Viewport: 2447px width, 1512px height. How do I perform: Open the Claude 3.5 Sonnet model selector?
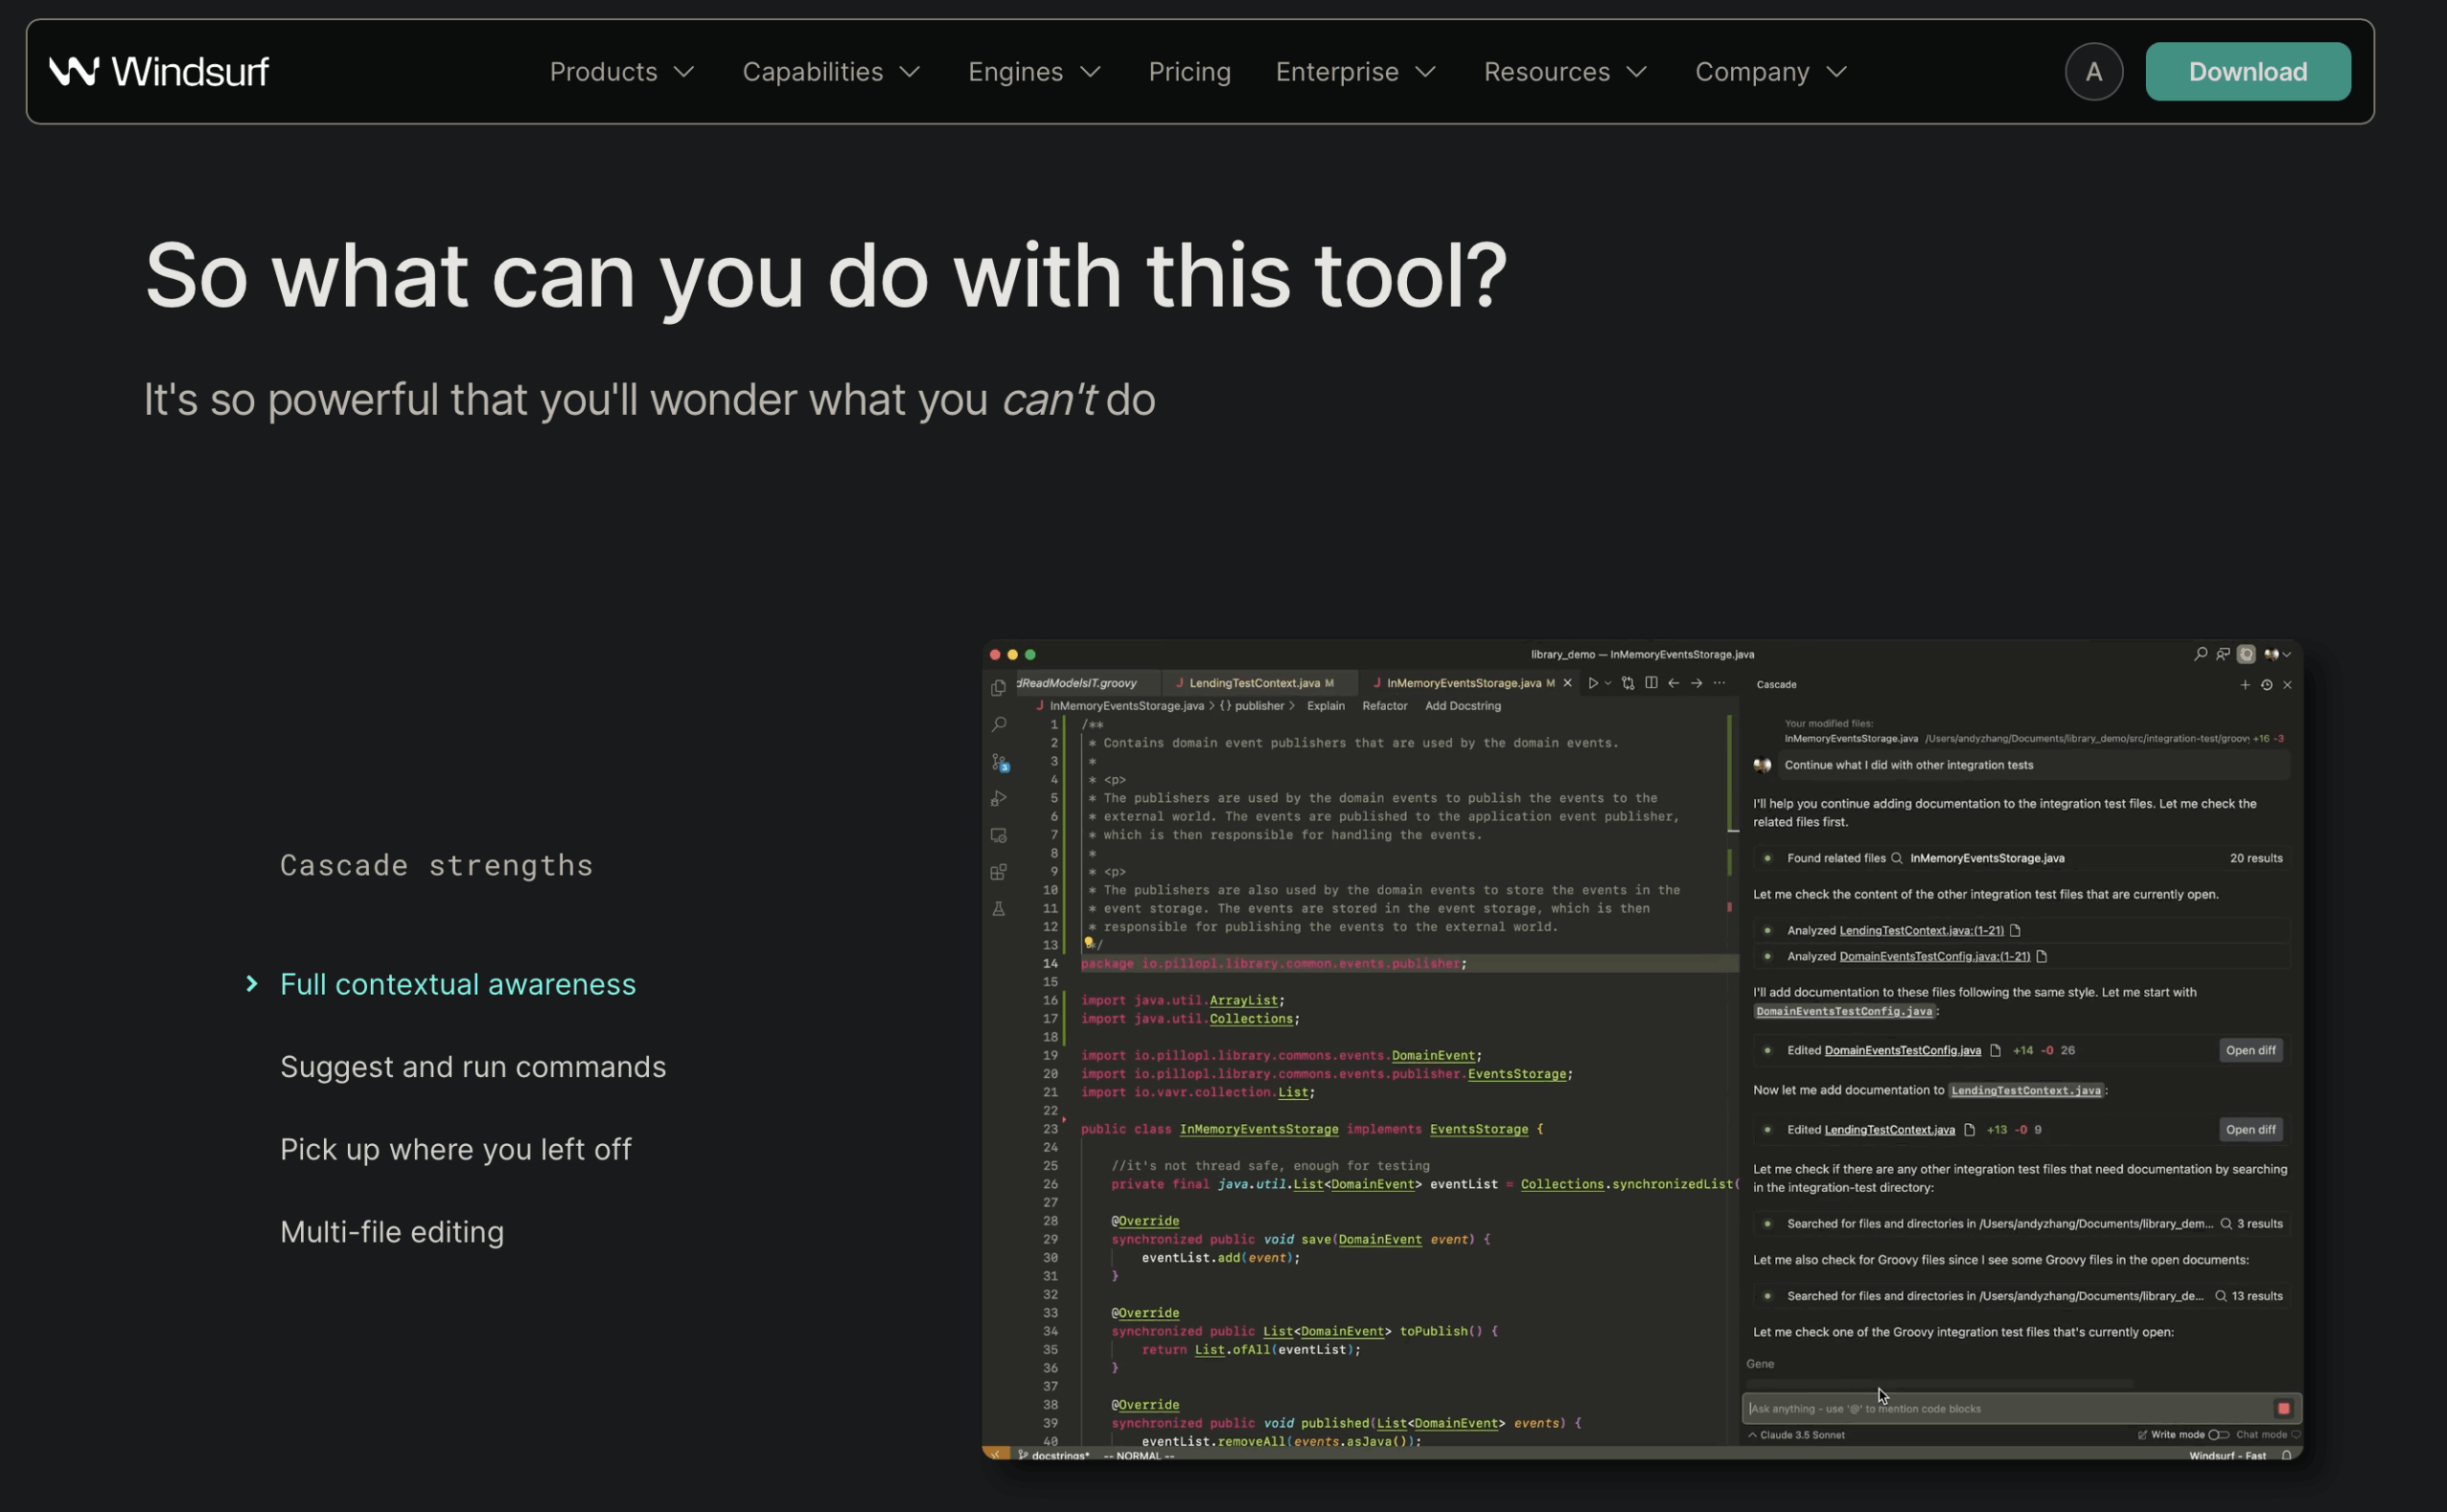pyautogui.click(x=1797, y=1435)
